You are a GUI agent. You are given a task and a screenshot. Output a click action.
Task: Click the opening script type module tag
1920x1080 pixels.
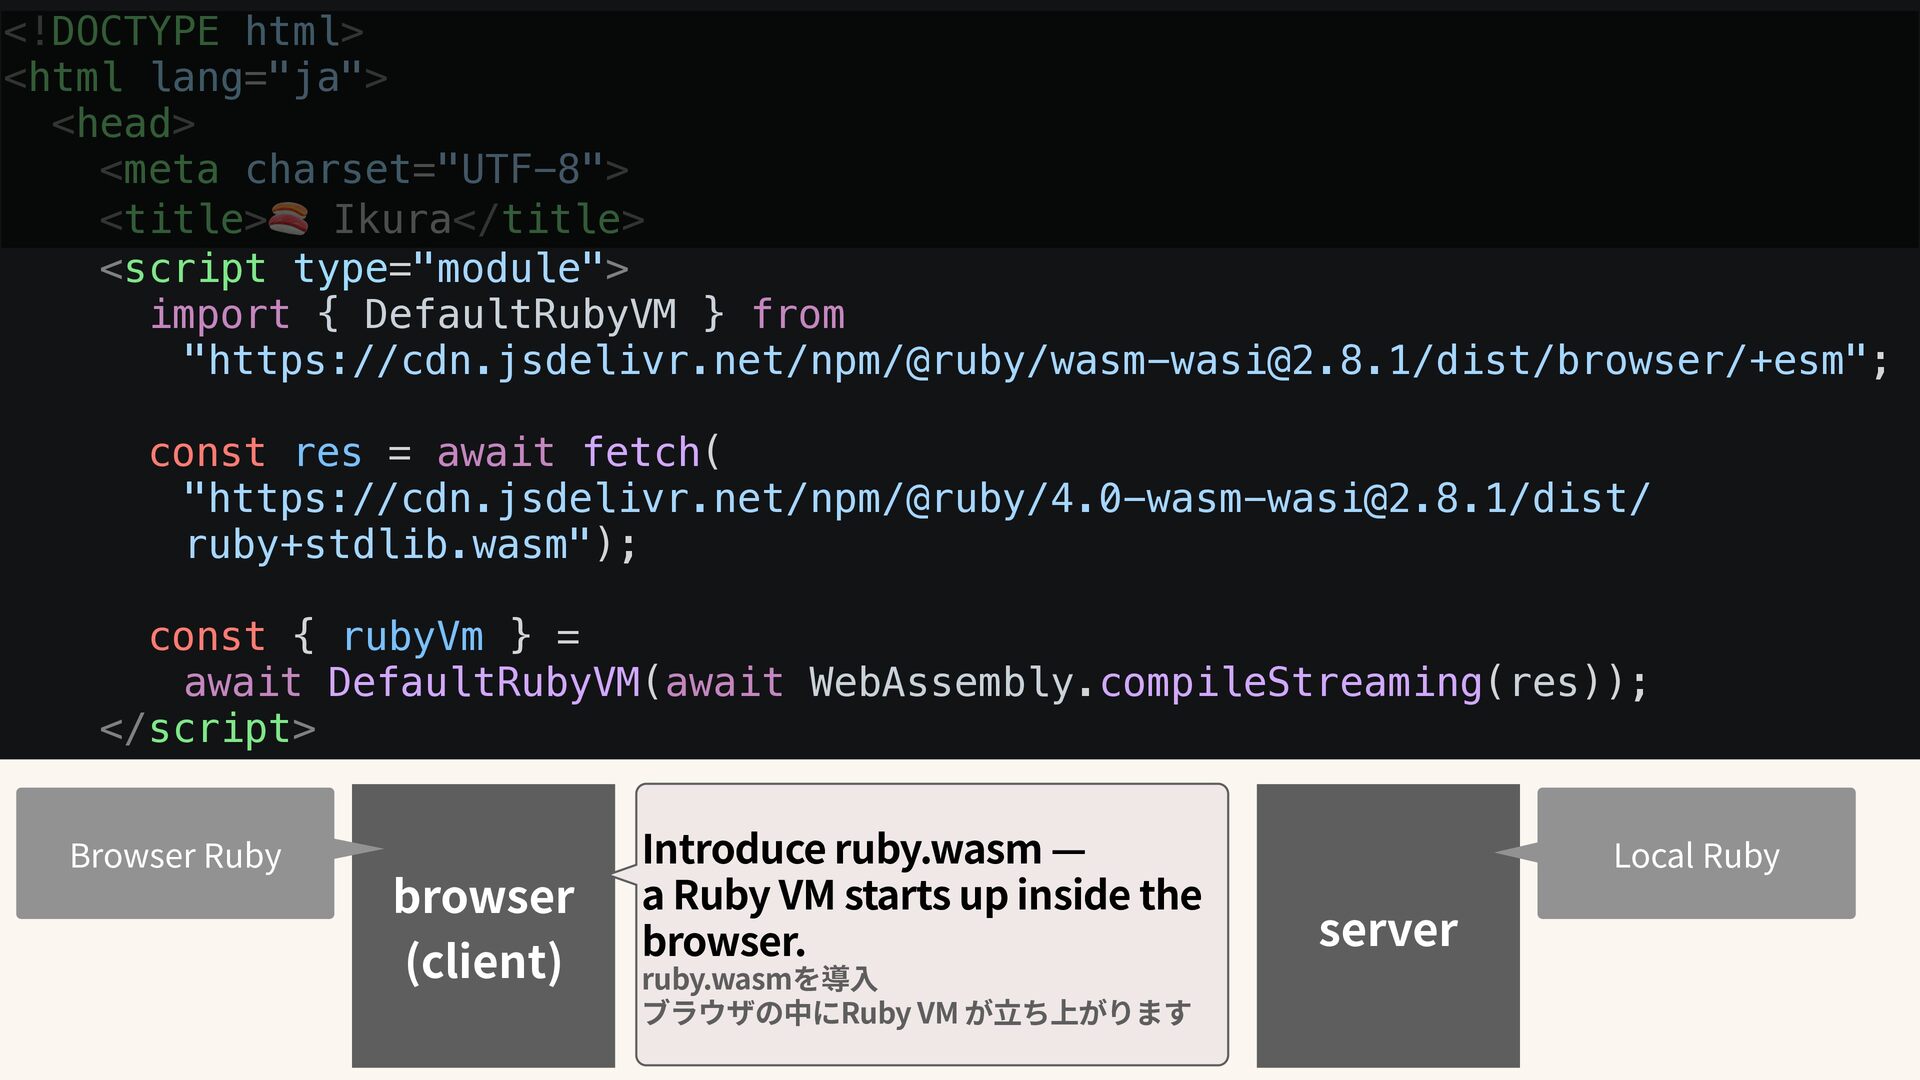click(364, 268)
